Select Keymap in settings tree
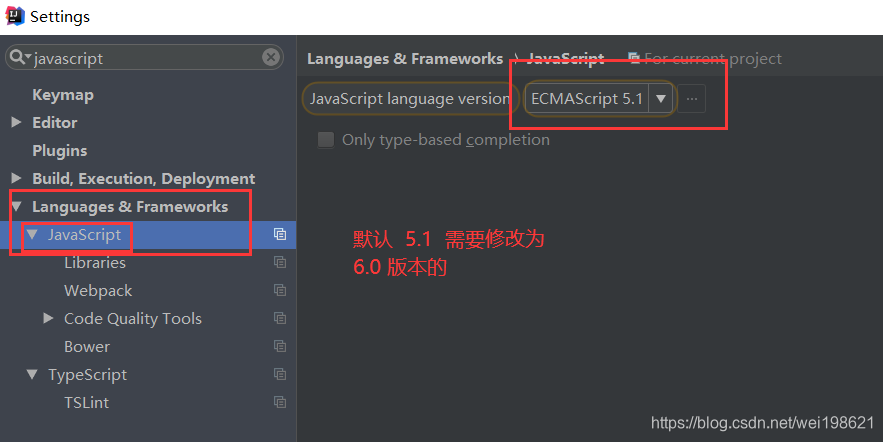883x442 pixels. 63,95
